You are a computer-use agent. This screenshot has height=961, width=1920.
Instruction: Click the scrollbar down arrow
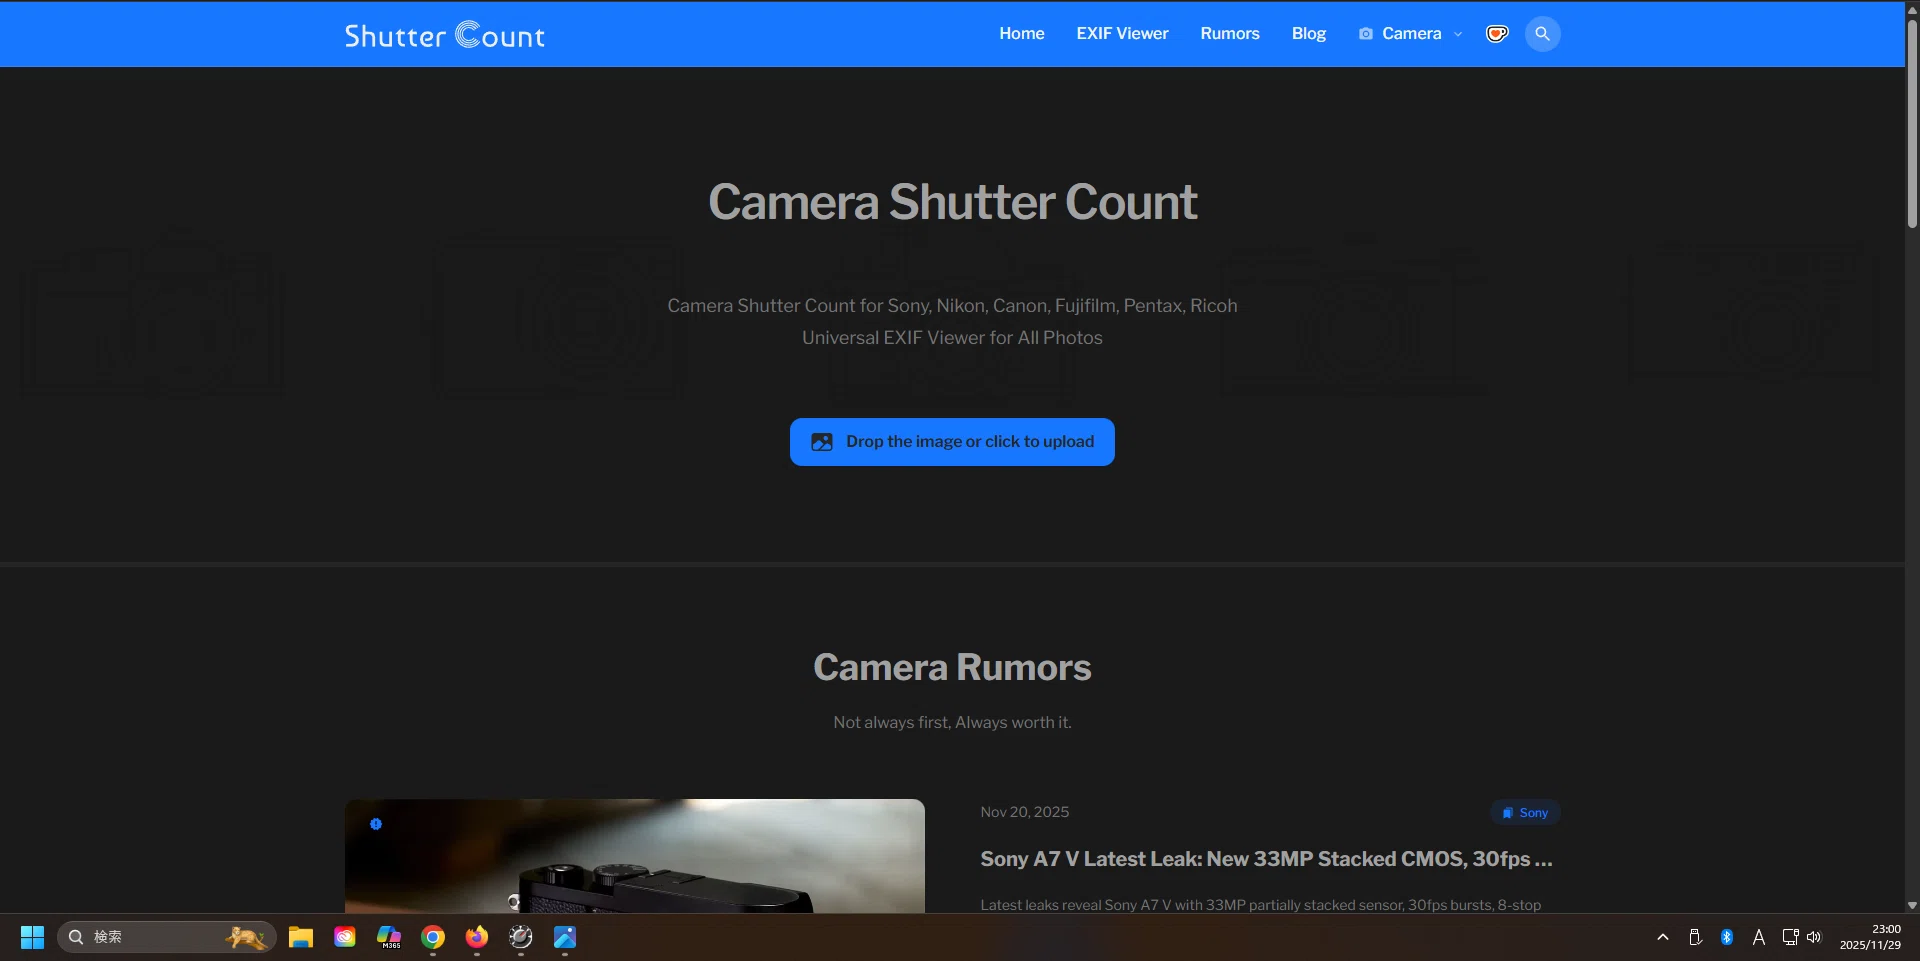1912,905
